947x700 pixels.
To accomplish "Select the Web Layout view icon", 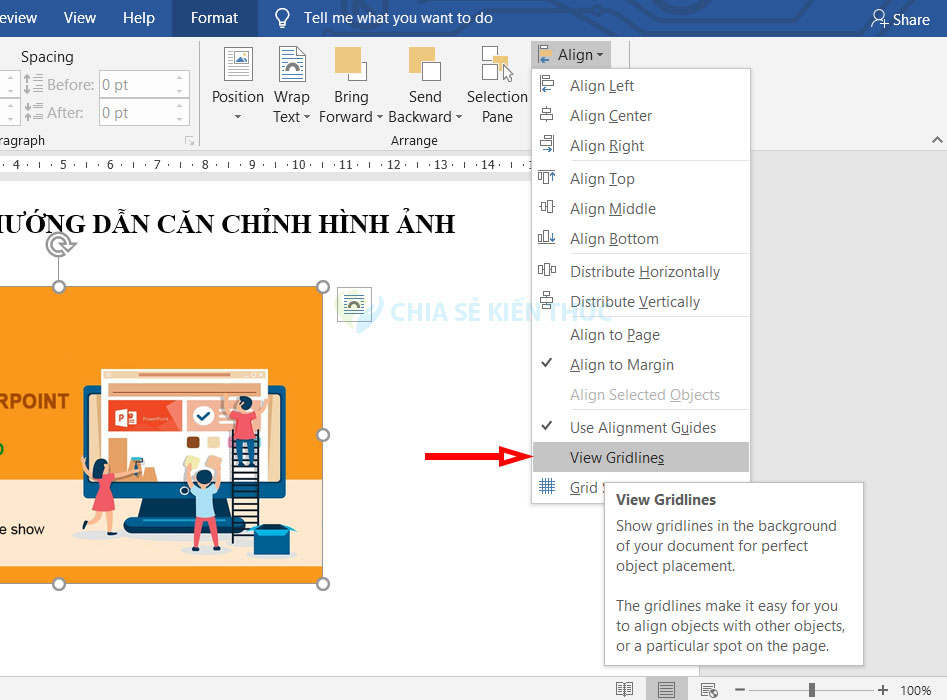I will pos(709,689).
